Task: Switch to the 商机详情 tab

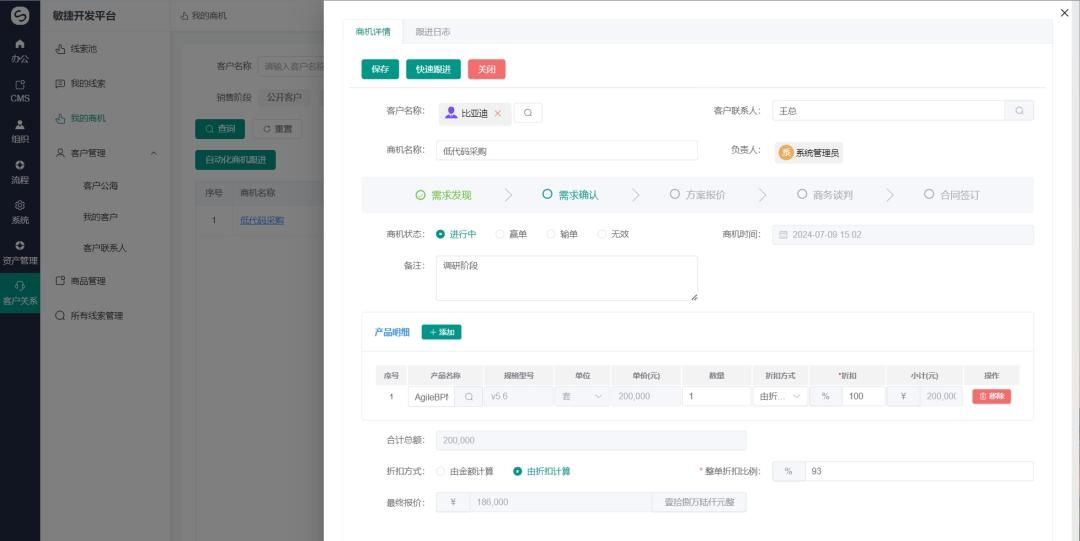Action: click(373, 32)
